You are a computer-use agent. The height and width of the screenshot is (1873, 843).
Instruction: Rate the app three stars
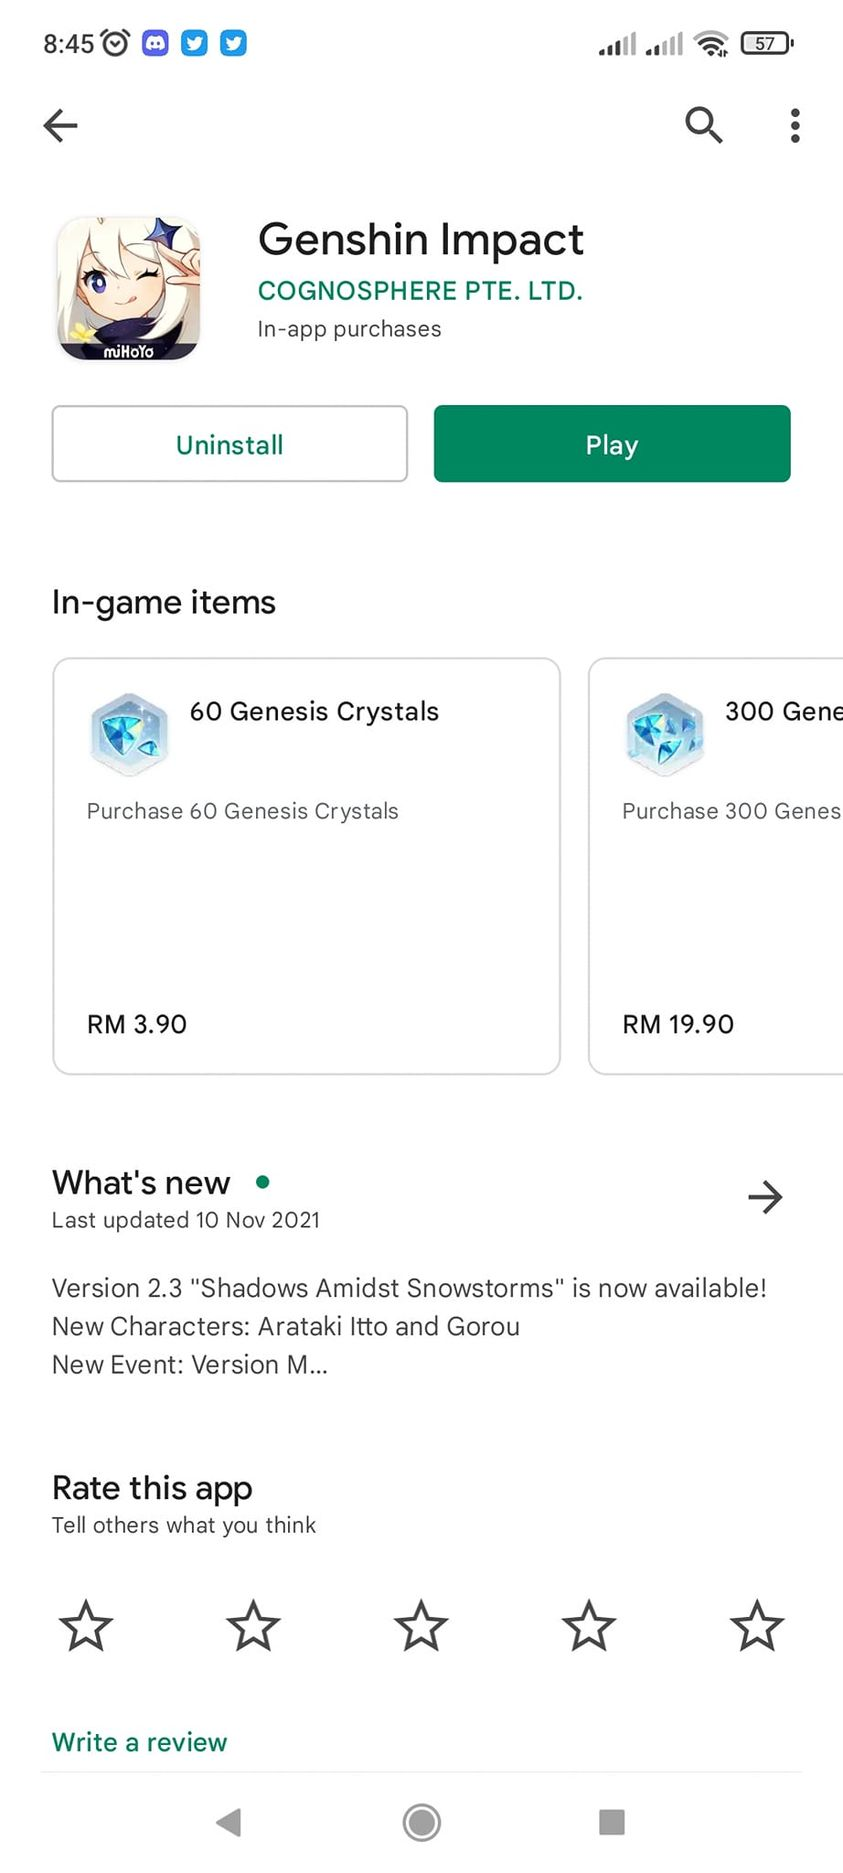pyautogui.click(x=421, y=1625)
